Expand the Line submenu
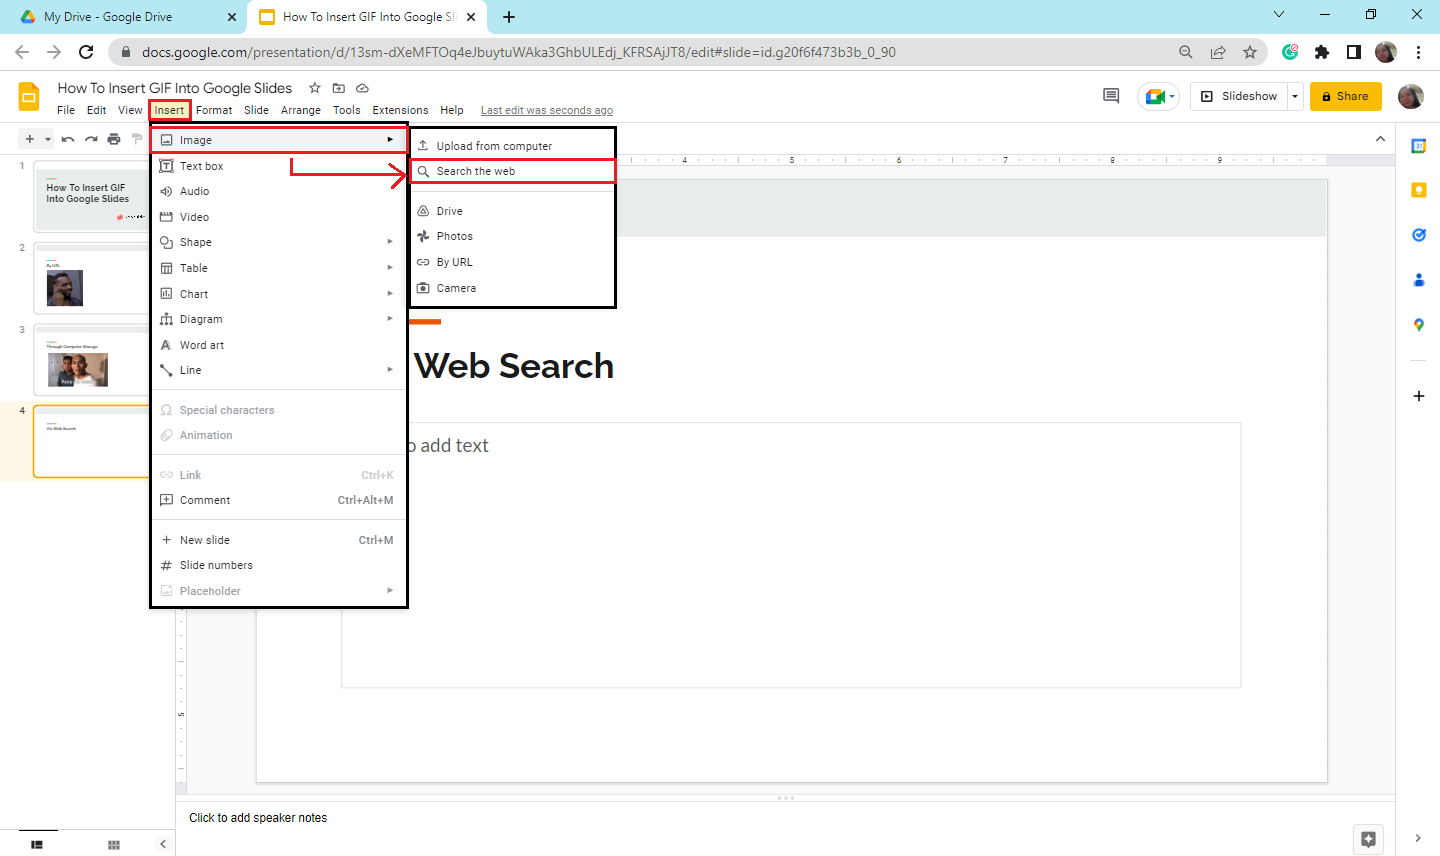This screenshot has width=1440, height=856. (279, 370)
